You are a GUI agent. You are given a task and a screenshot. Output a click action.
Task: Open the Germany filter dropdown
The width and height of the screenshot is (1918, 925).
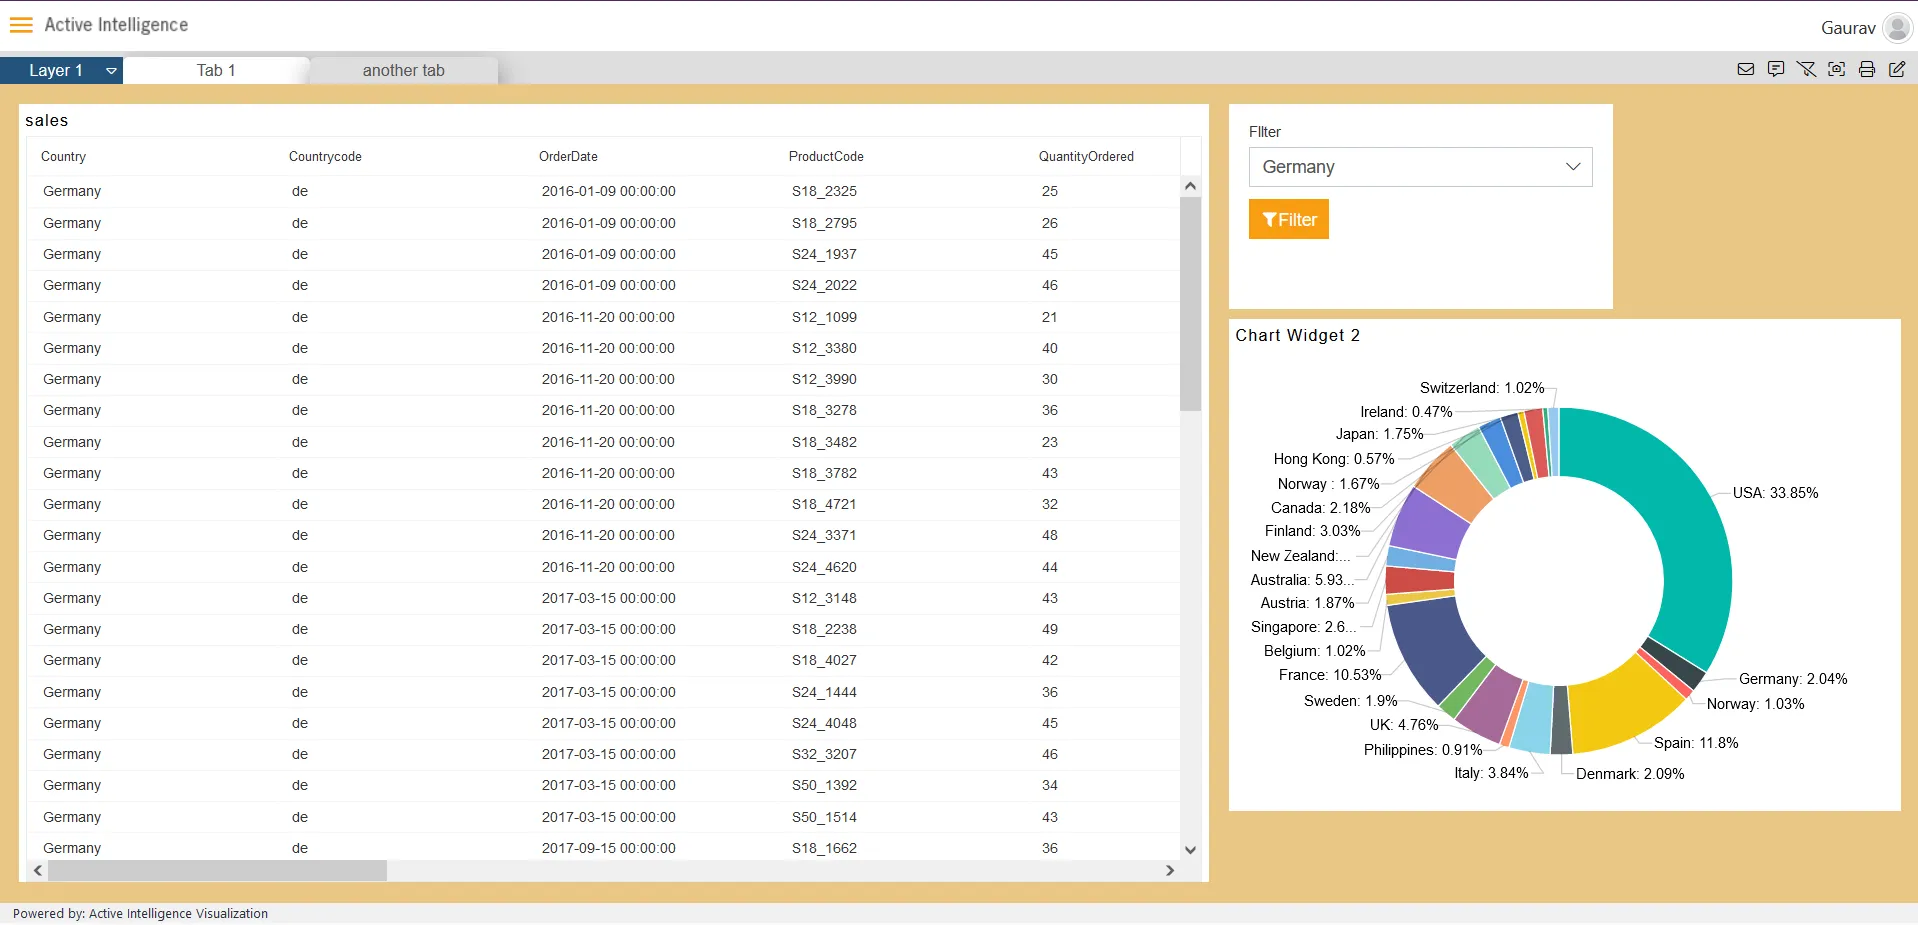pyautogui.click(x=1420, y=167)
